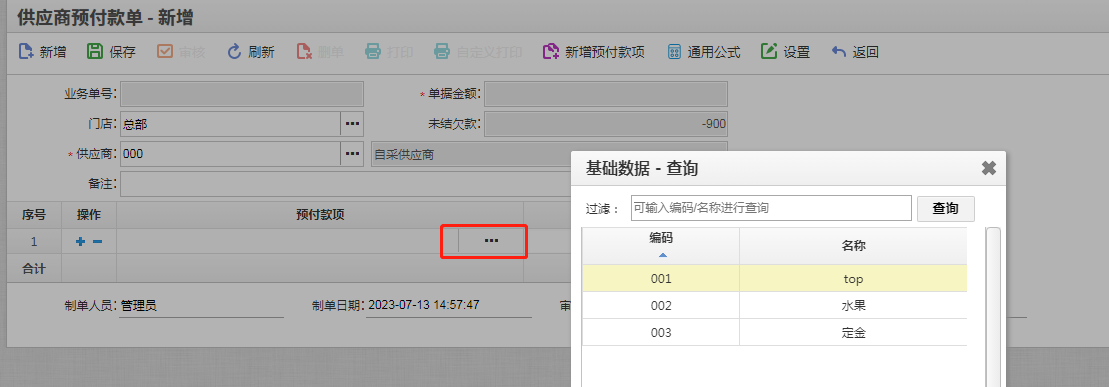
Task: Click the 序号 column header
Action: pyautogui.click(x=34, y=214)
